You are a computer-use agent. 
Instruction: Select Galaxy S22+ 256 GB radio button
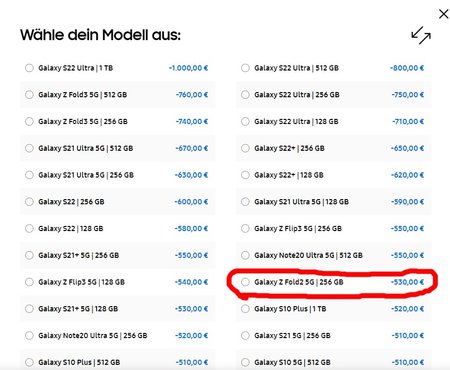(245, 148)
